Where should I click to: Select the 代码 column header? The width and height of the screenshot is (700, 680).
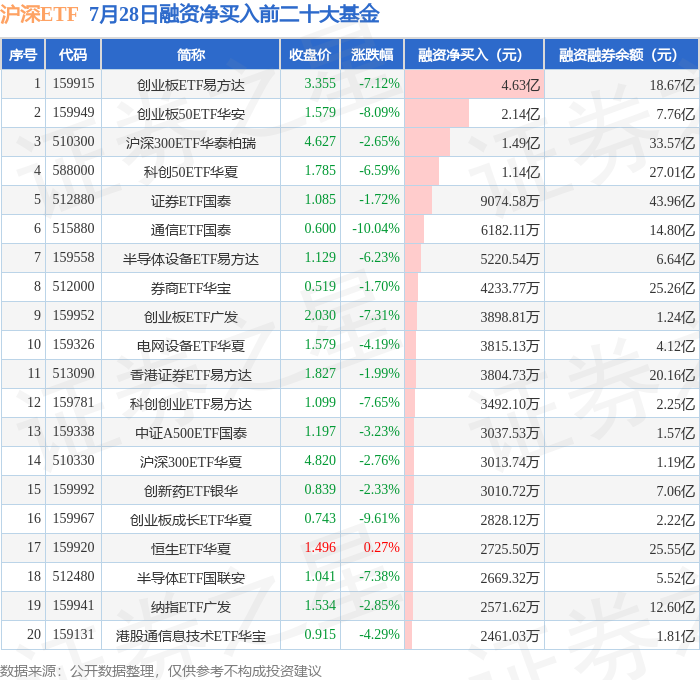73,54
